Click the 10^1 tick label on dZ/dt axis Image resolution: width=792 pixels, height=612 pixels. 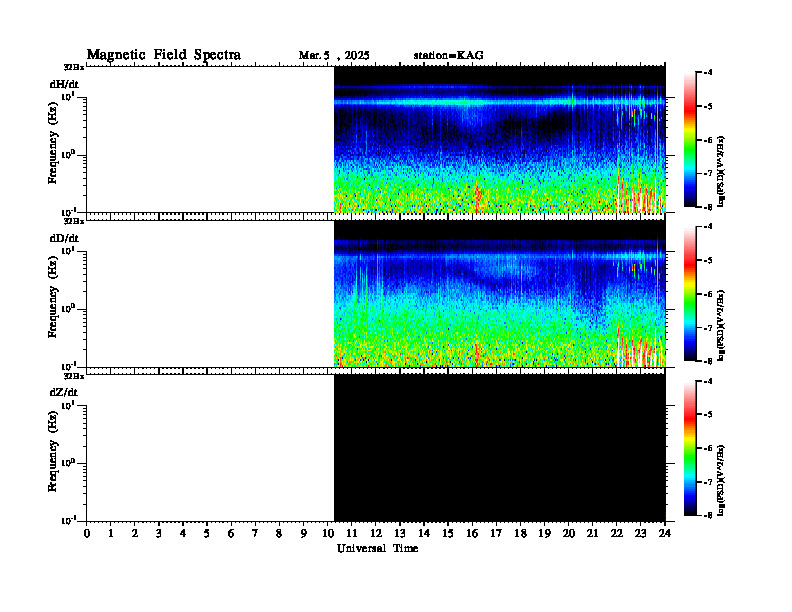[x=68, y=405]
